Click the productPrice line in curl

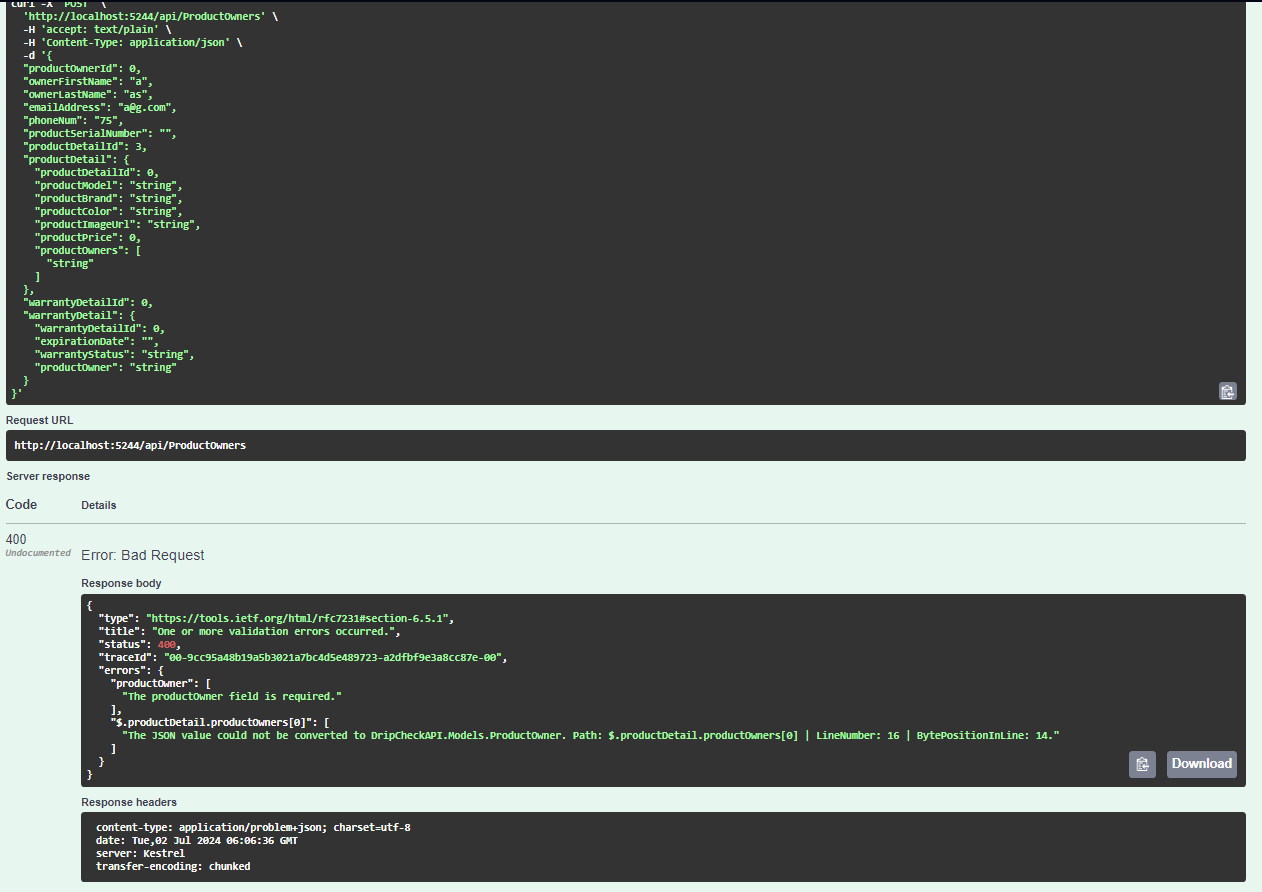tap(88, 237)
